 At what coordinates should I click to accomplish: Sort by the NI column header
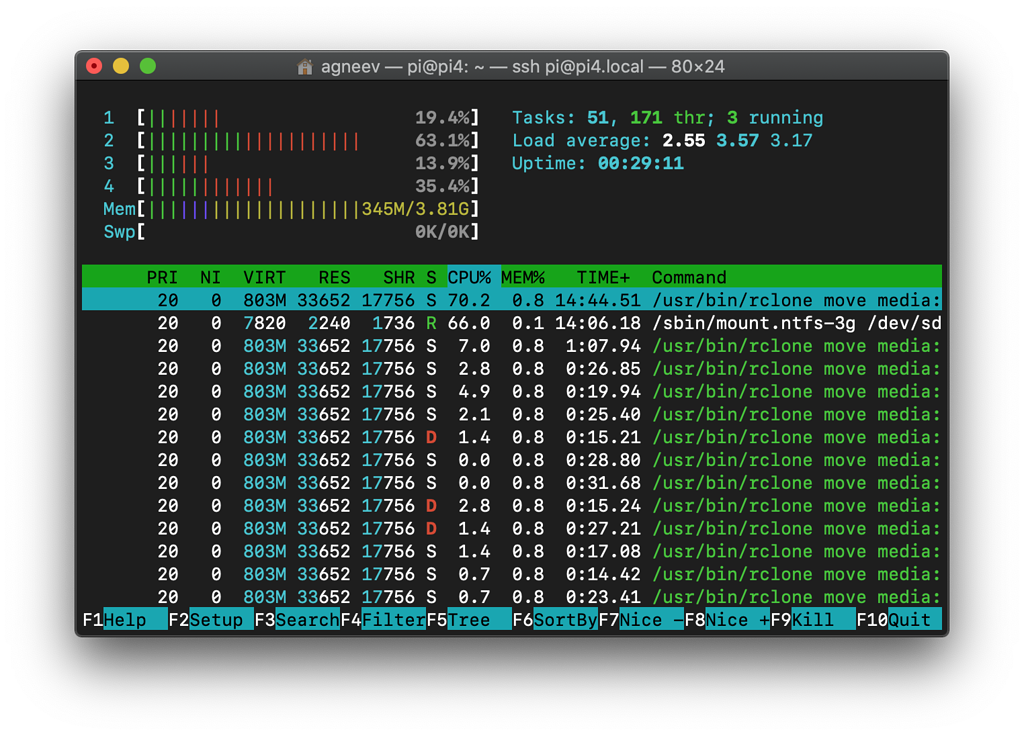click(x=210, y=278)
